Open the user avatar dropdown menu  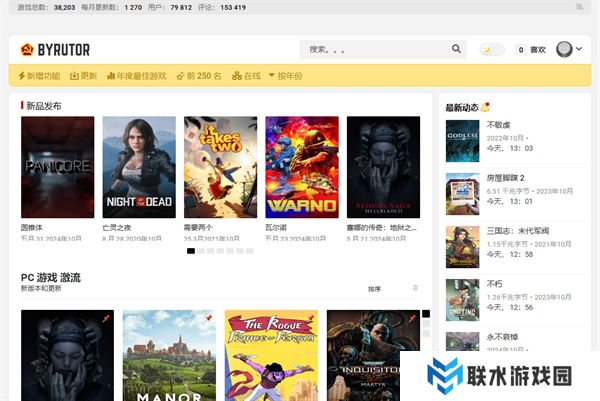pos(569,49)
